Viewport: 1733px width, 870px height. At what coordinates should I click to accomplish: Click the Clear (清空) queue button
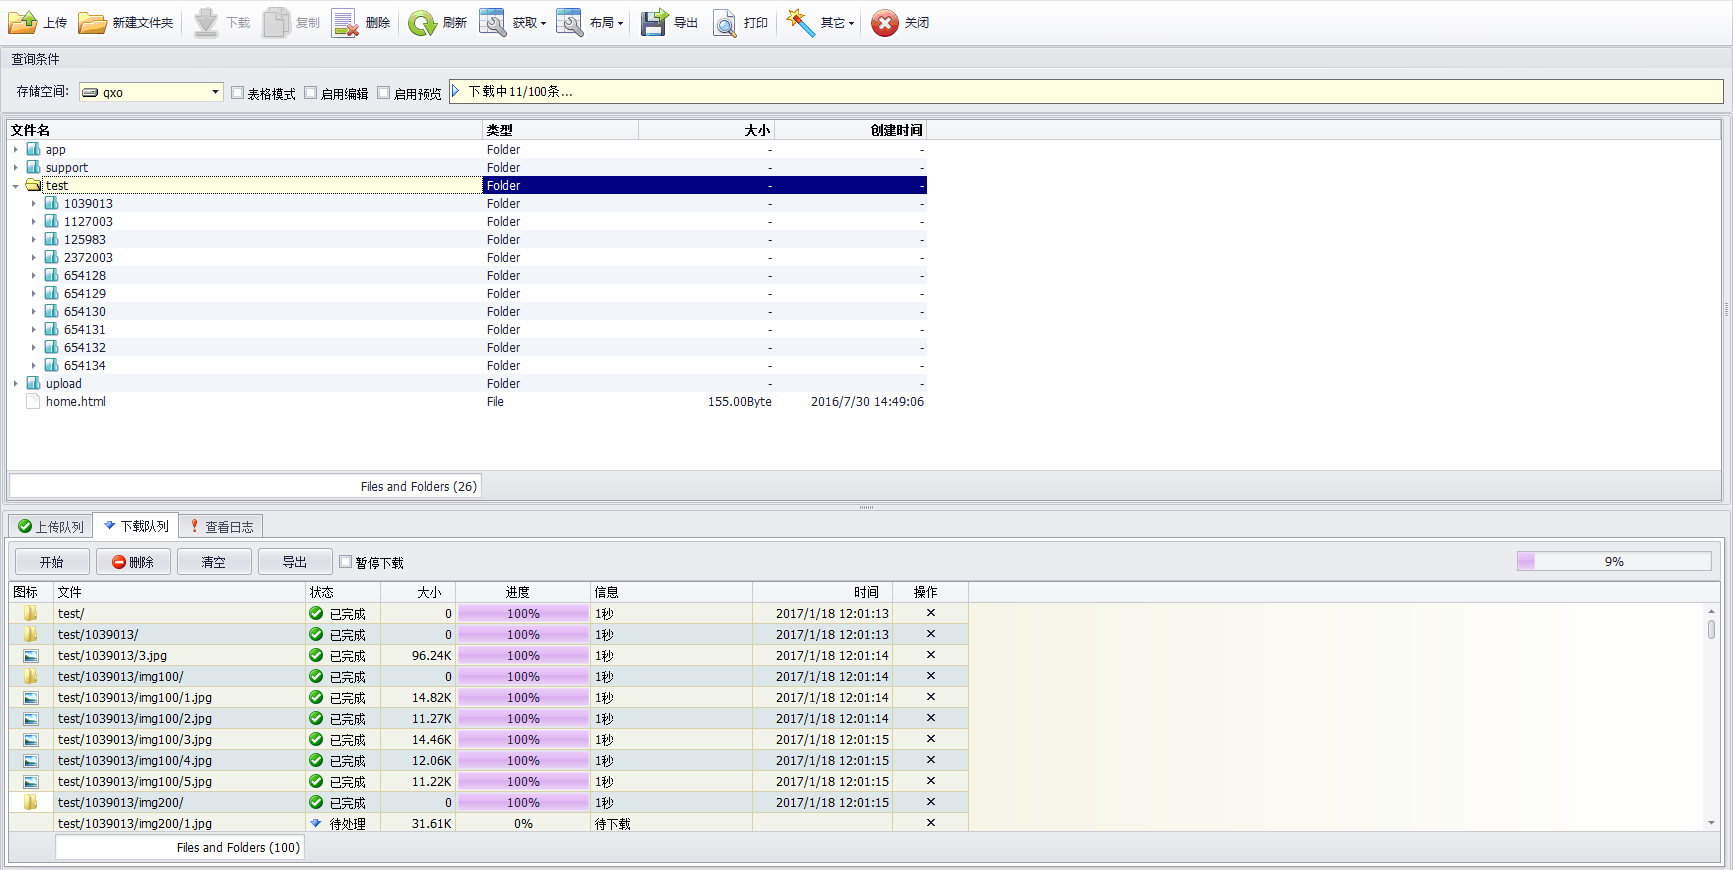click(x=214, y=562)
